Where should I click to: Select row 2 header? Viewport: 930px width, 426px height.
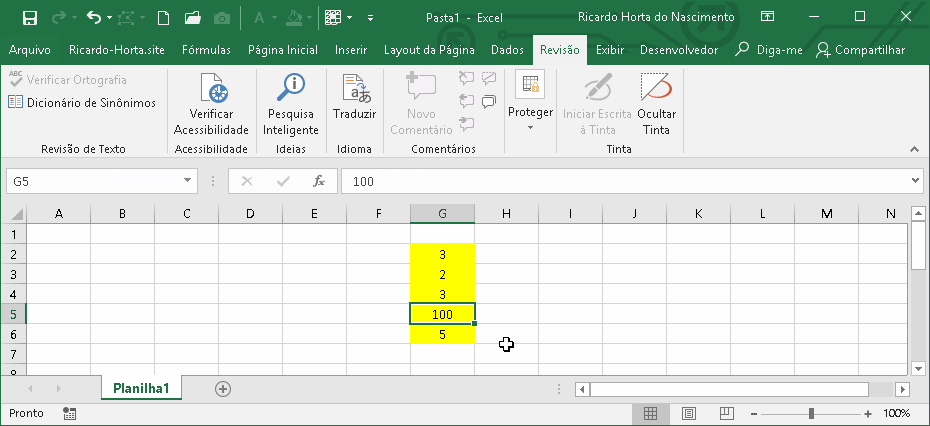[14, 254]
